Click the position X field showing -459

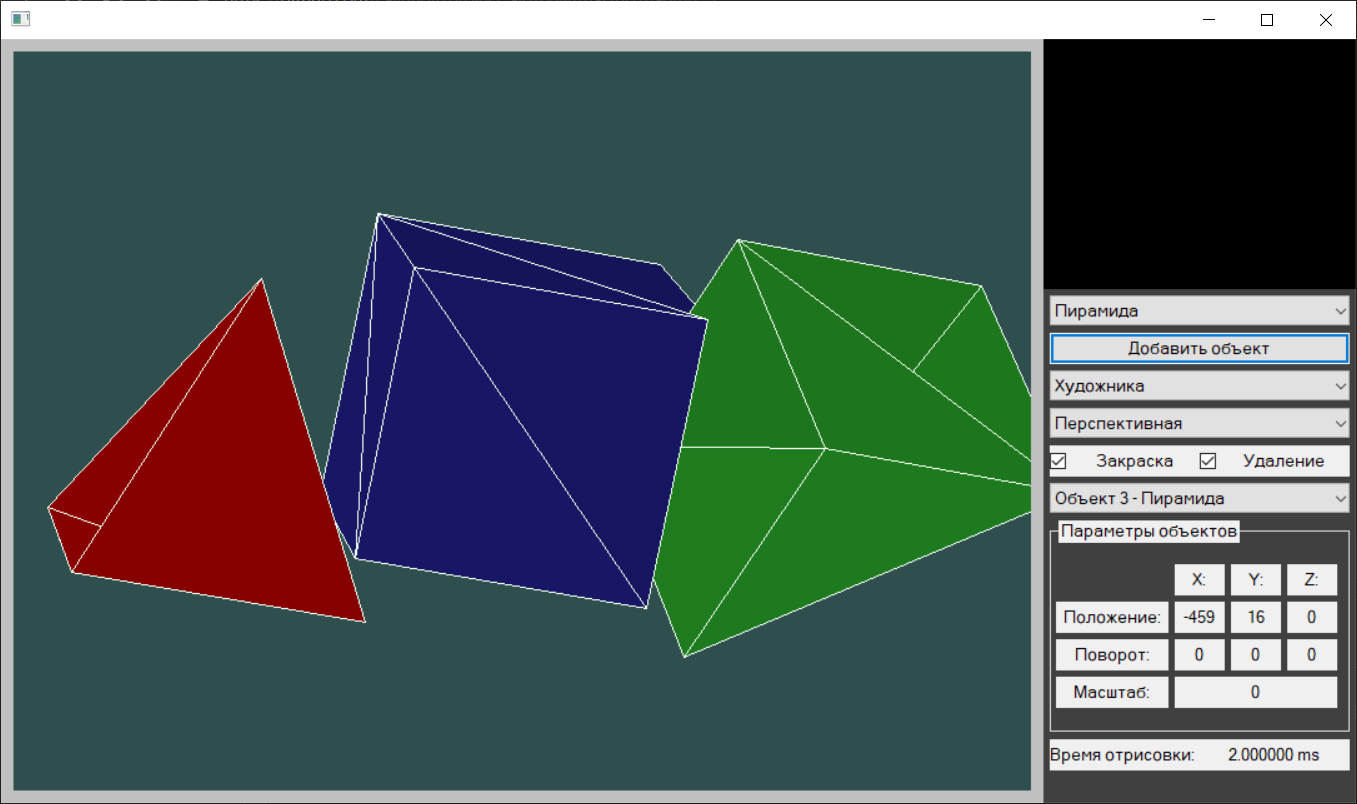point(1199,617)
